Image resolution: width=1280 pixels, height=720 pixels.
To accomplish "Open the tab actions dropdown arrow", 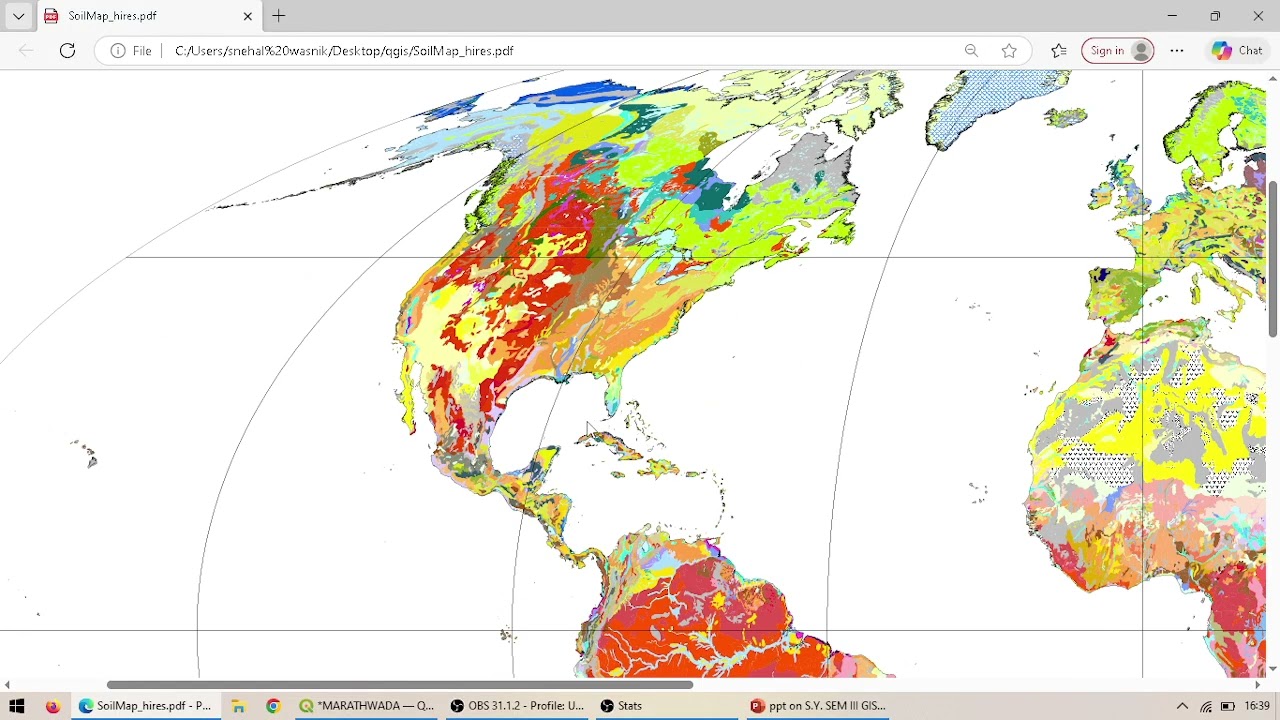I will (18, 16).
